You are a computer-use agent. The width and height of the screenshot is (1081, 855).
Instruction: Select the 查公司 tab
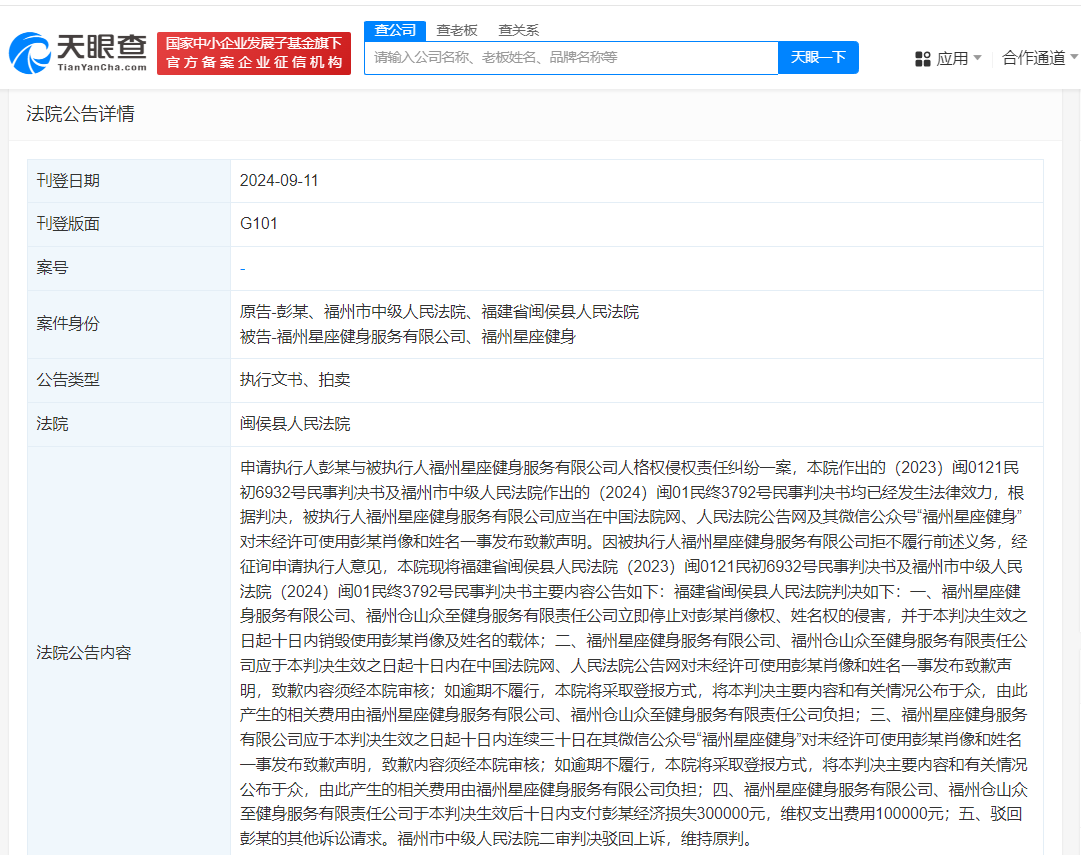tap(394, 30)
